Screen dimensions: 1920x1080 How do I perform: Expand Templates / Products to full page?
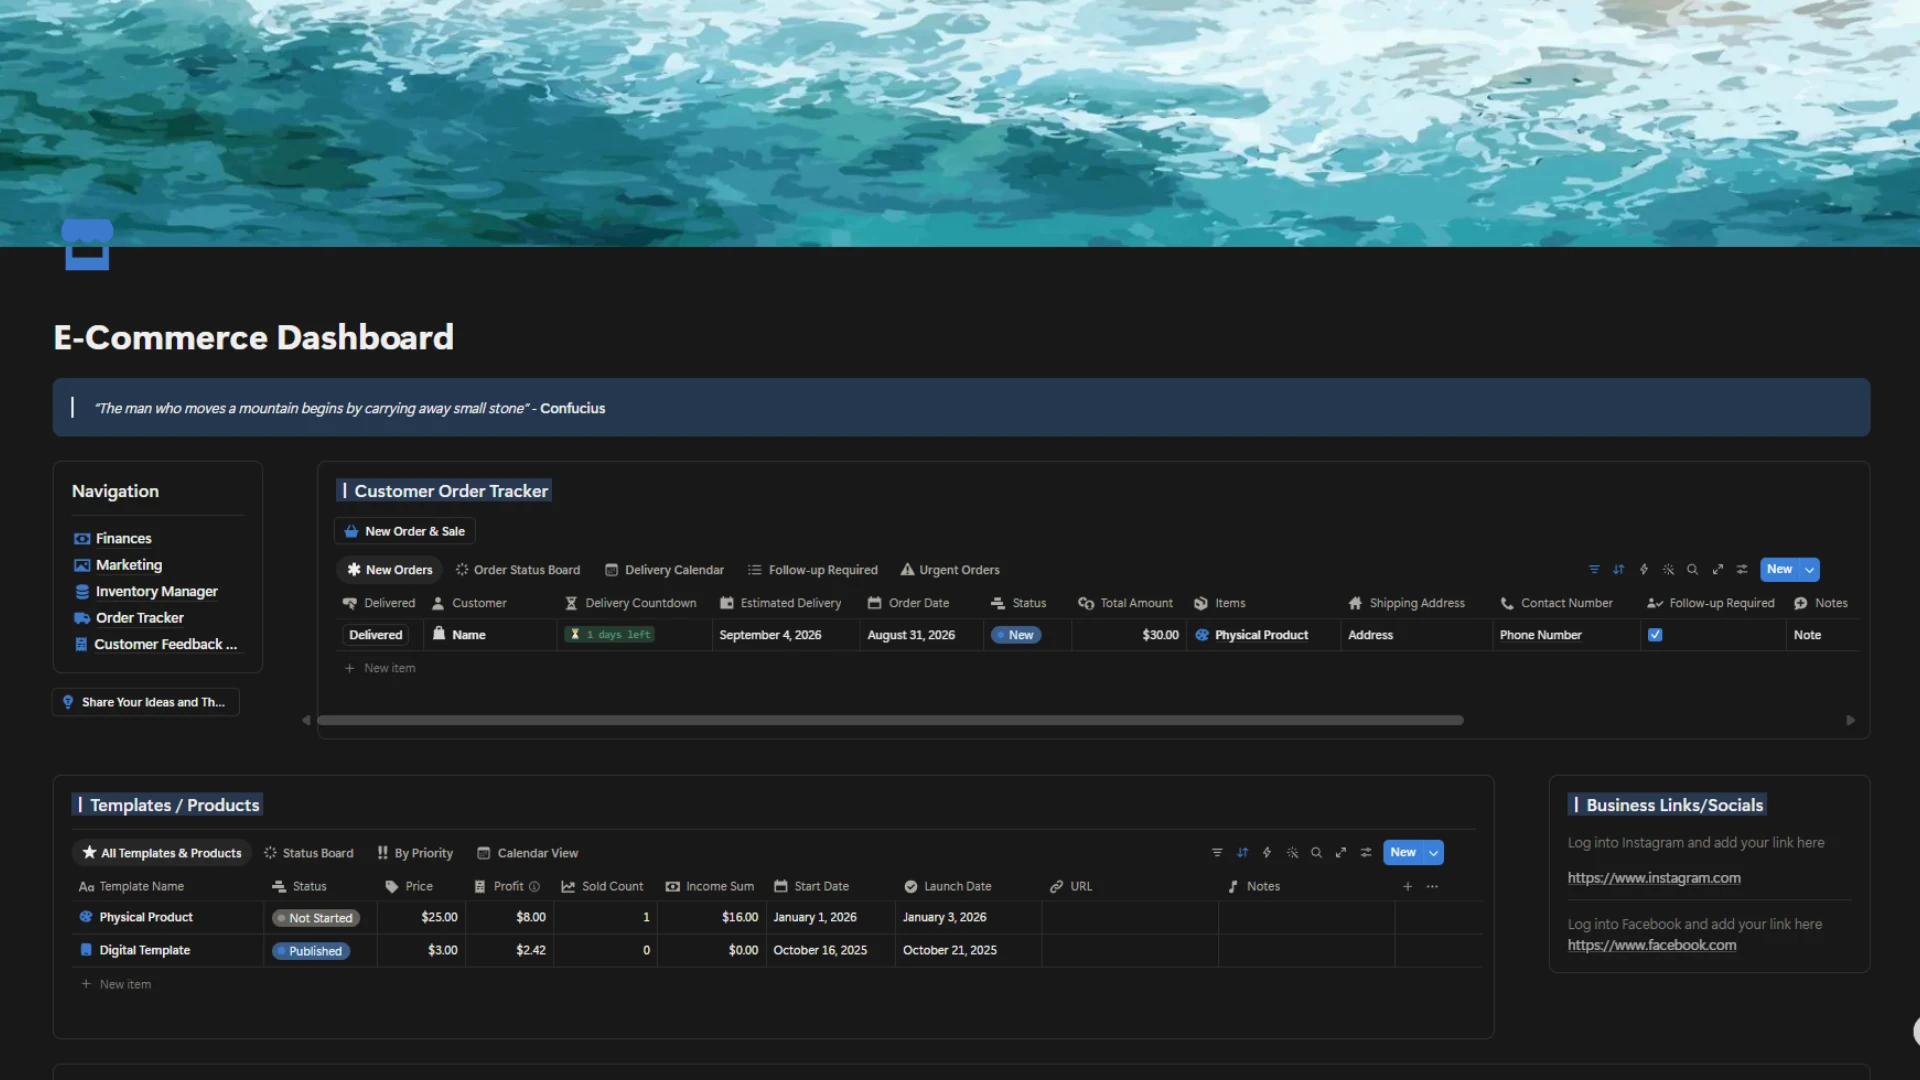(x=1341, y=852)
